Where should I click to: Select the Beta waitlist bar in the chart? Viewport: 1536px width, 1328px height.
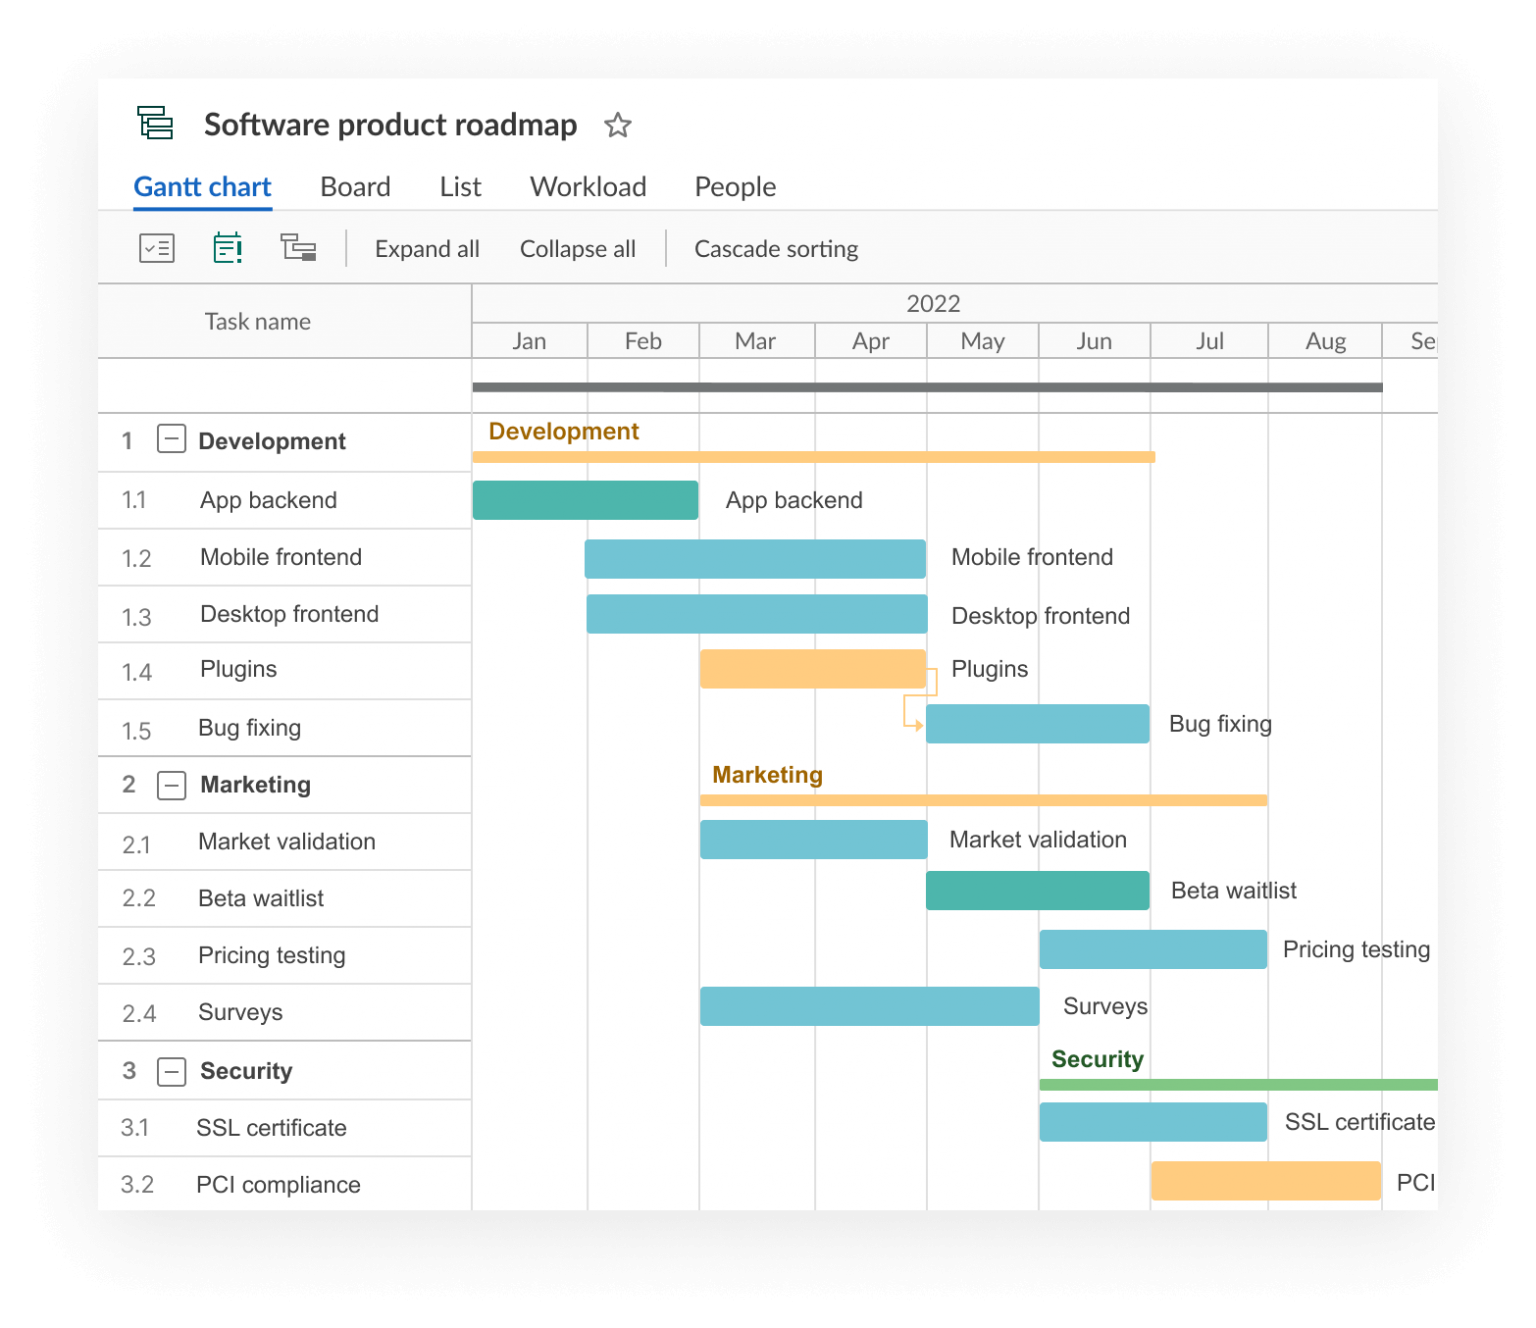[x=1037, y=890]
